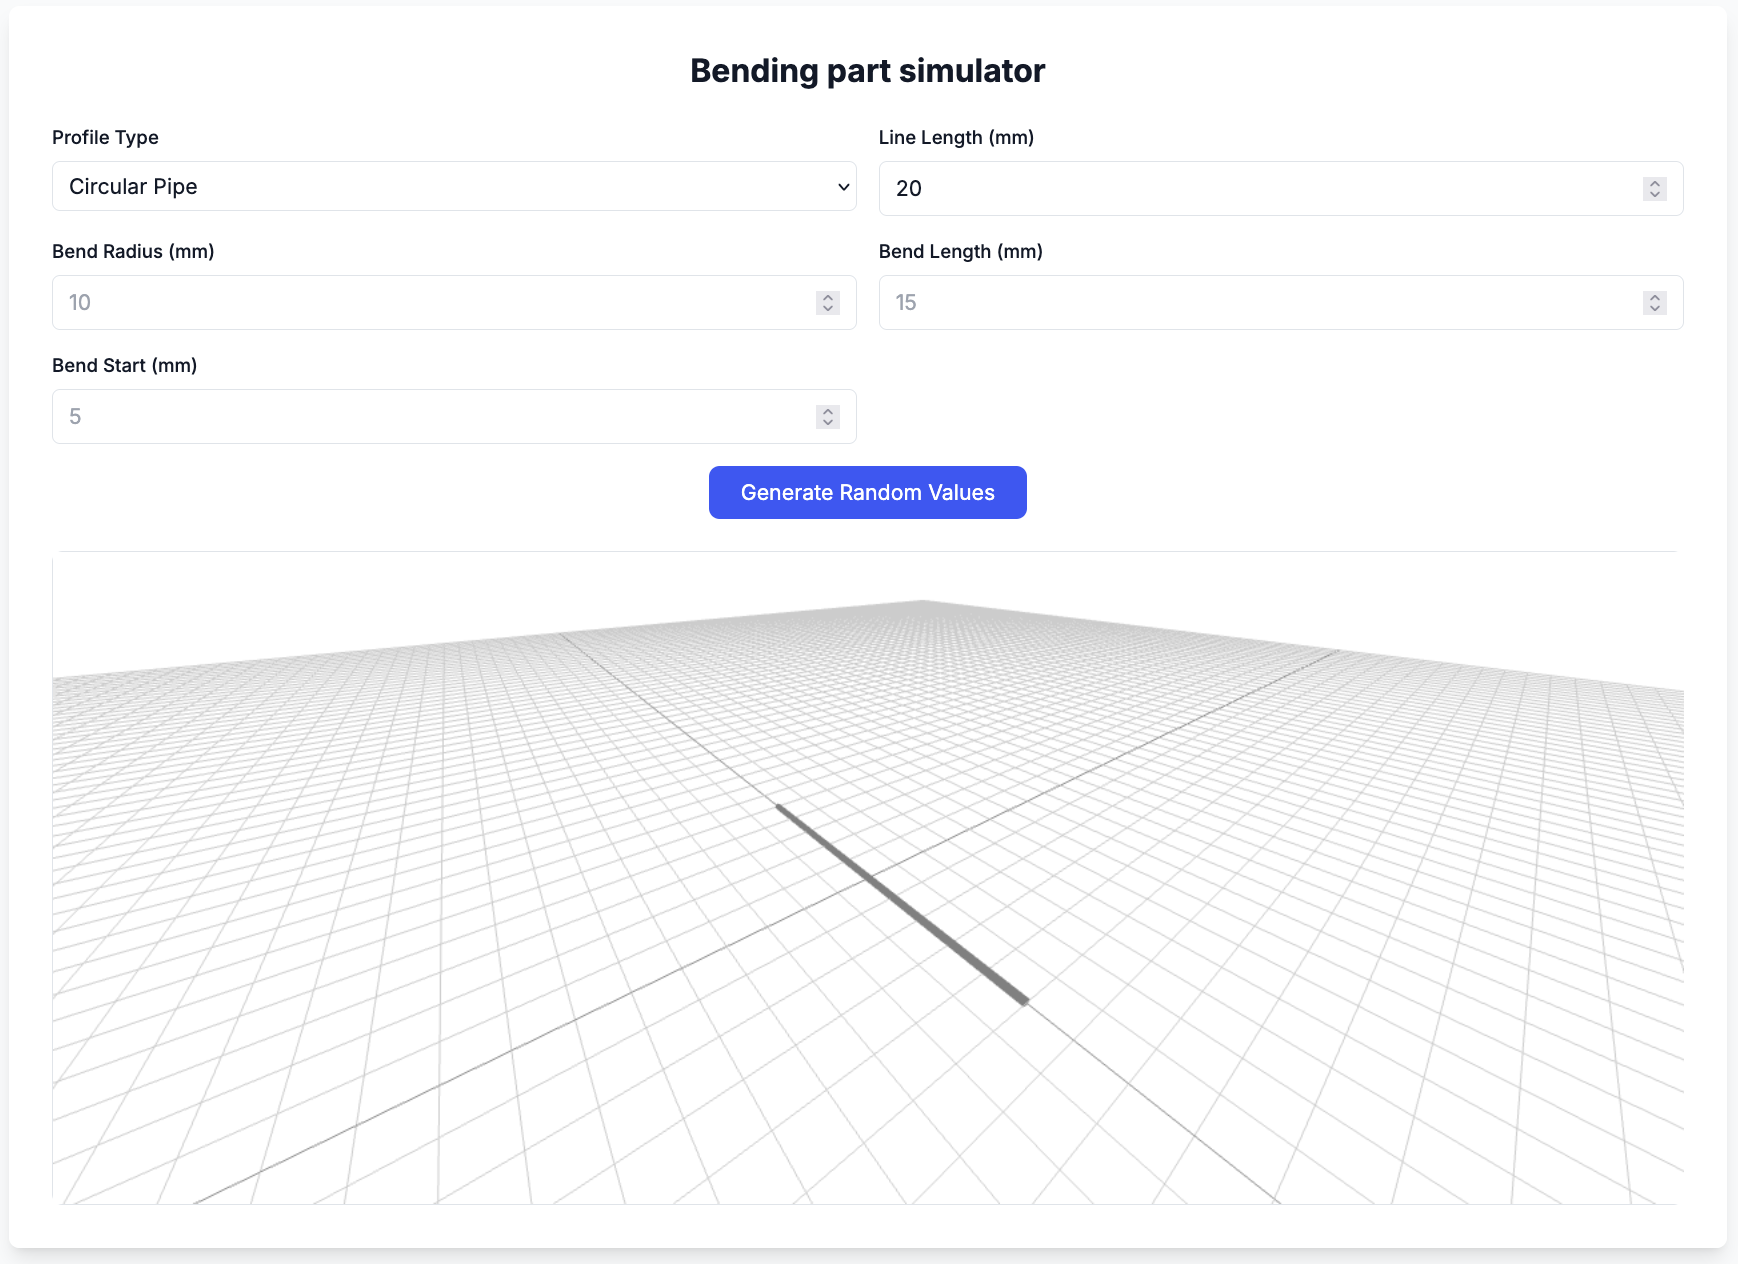Click the Bend Length (mm) label

960,252
